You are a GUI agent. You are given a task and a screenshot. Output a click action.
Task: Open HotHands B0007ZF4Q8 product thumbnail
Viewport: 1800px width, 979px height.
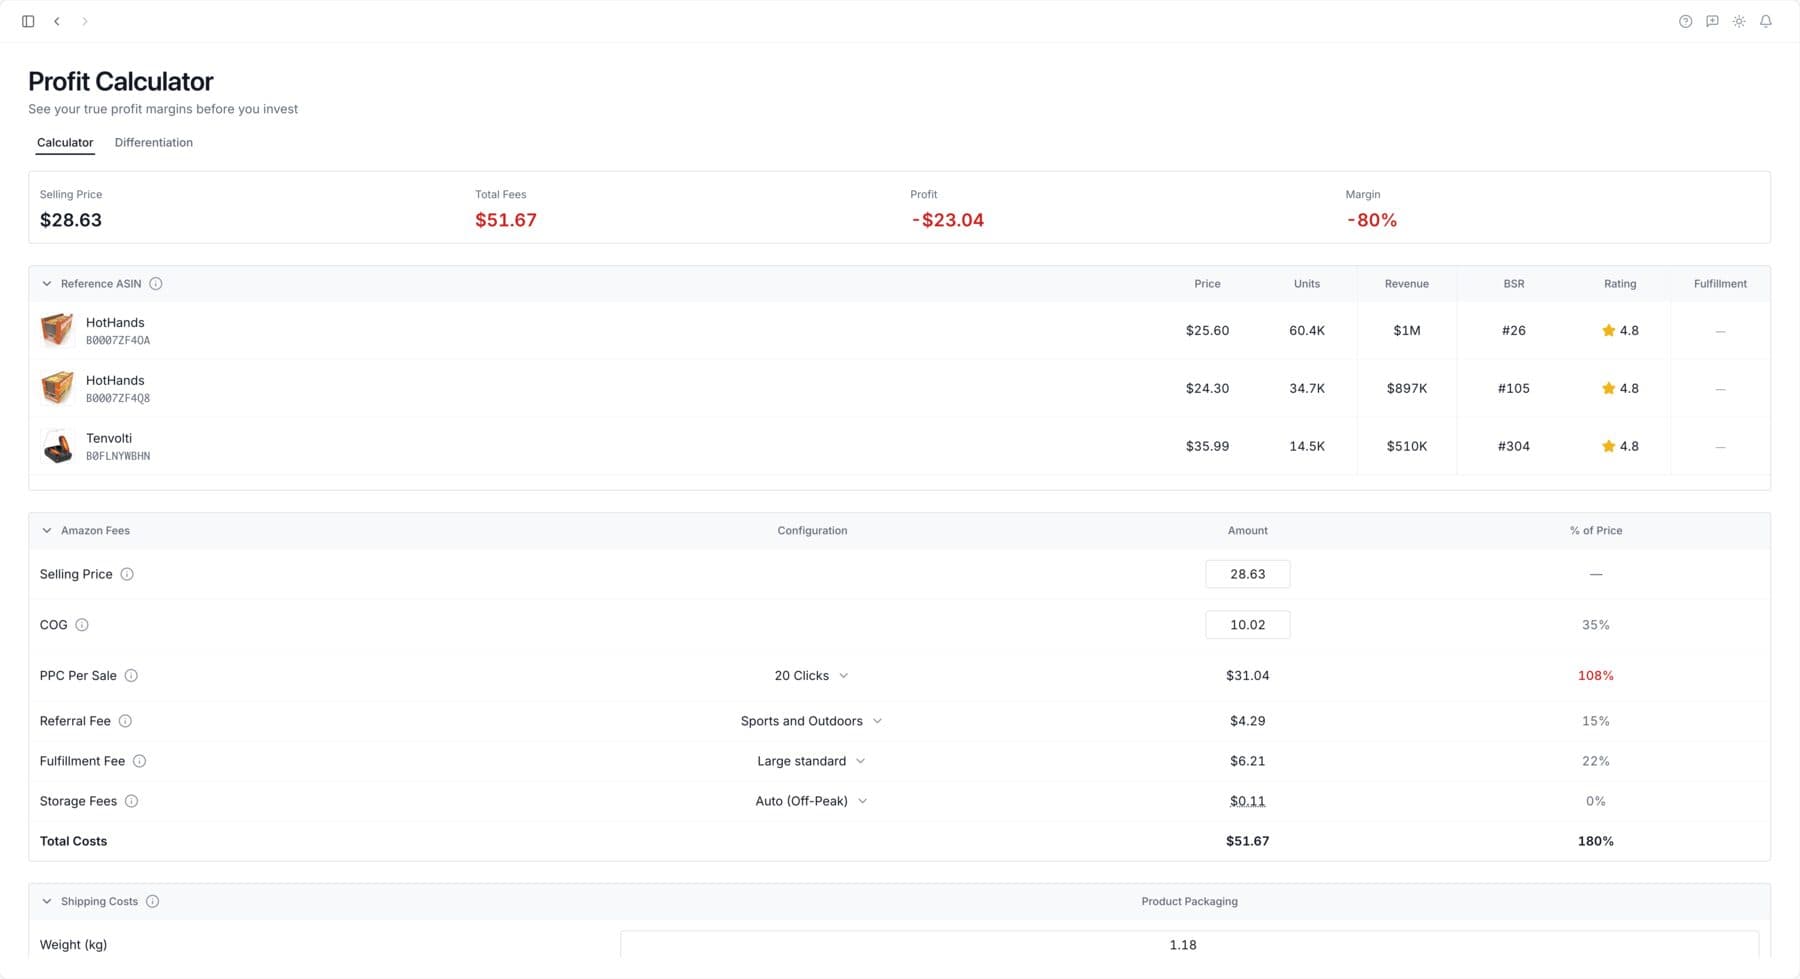coord(57,388)
